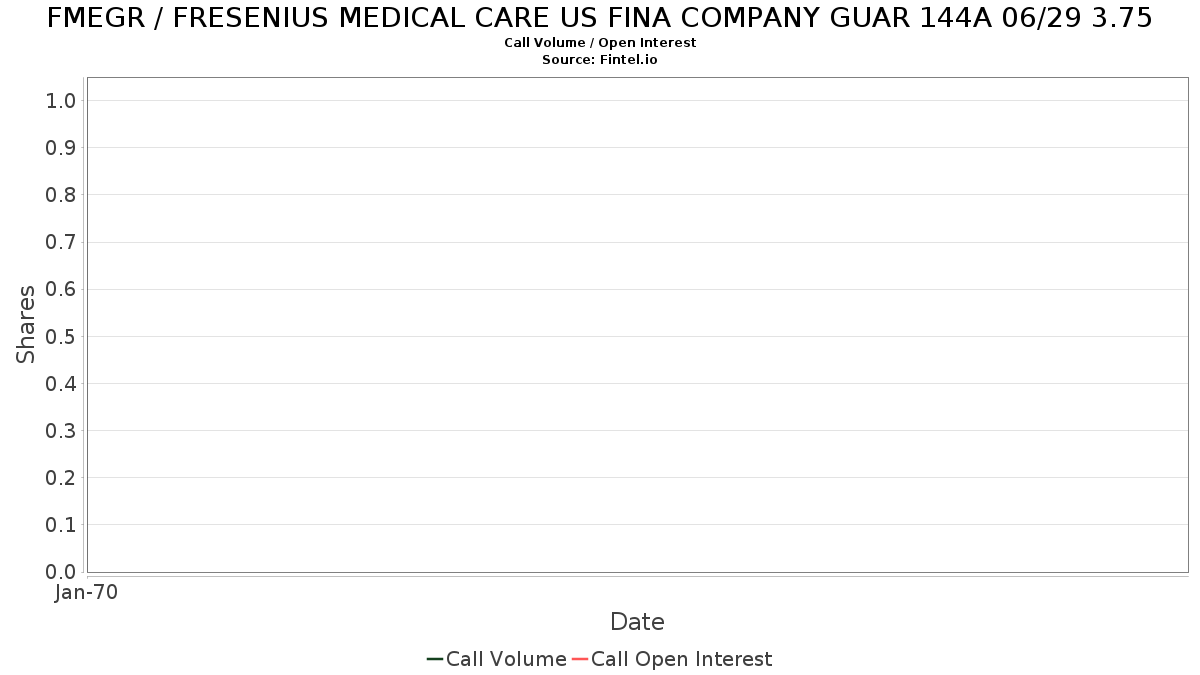Click the 1.0 y-axis tick label
The width and height of the screenshot is (1200, 675).
pos(61,101)
